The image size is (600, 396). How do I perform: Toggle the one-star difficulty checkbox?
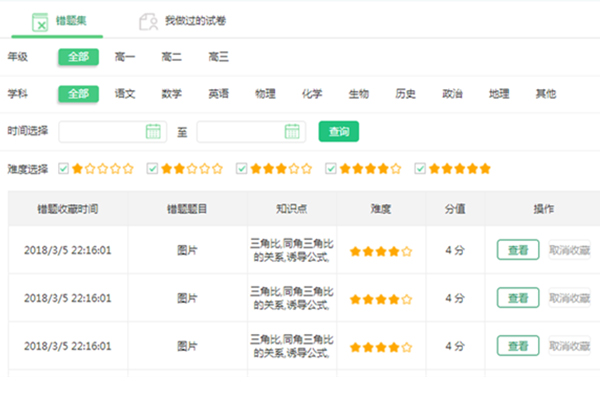64,168
